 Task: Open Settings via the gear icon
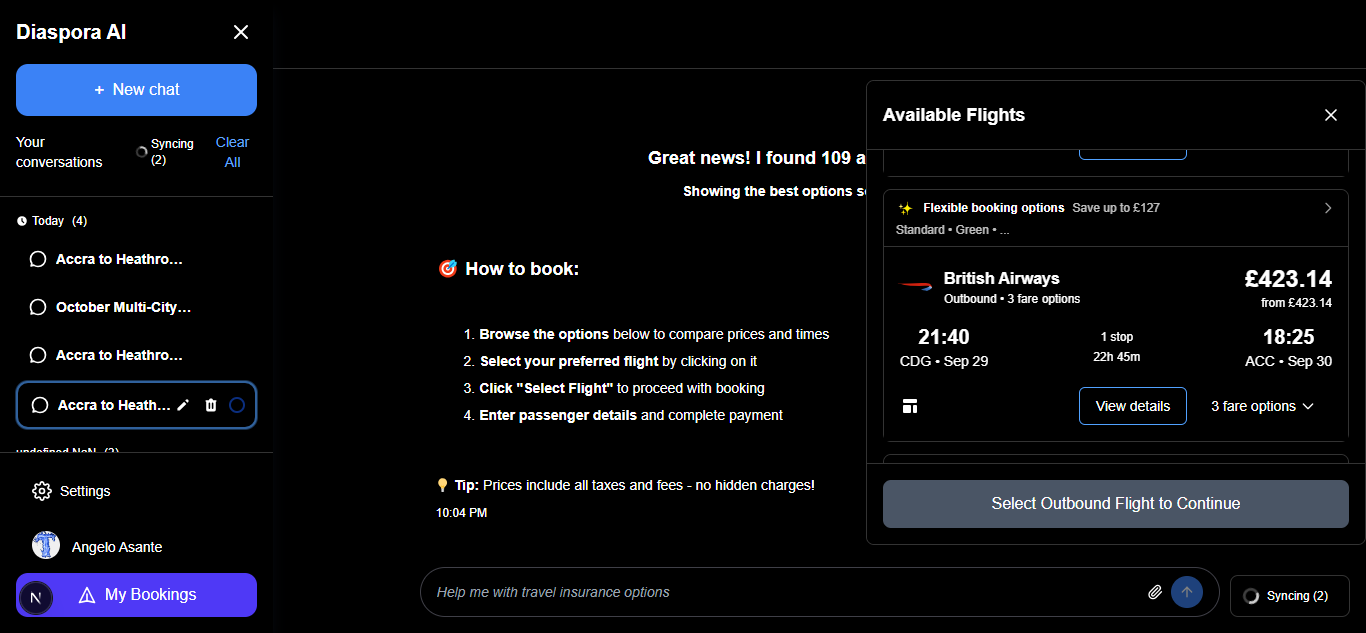coord(42,491)
